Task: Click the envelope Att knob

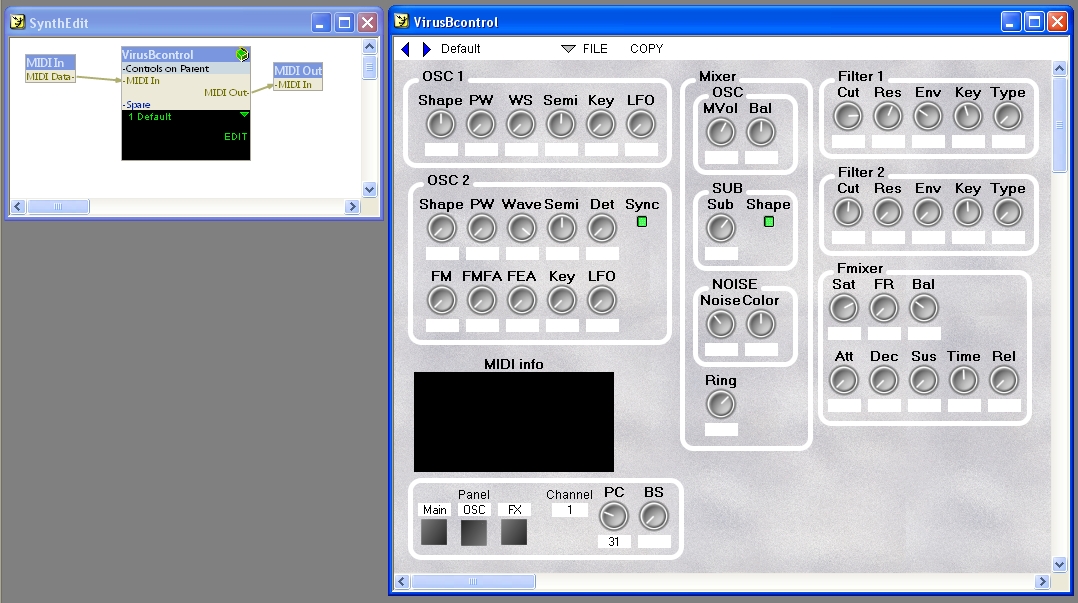Action: pos(844,380)
